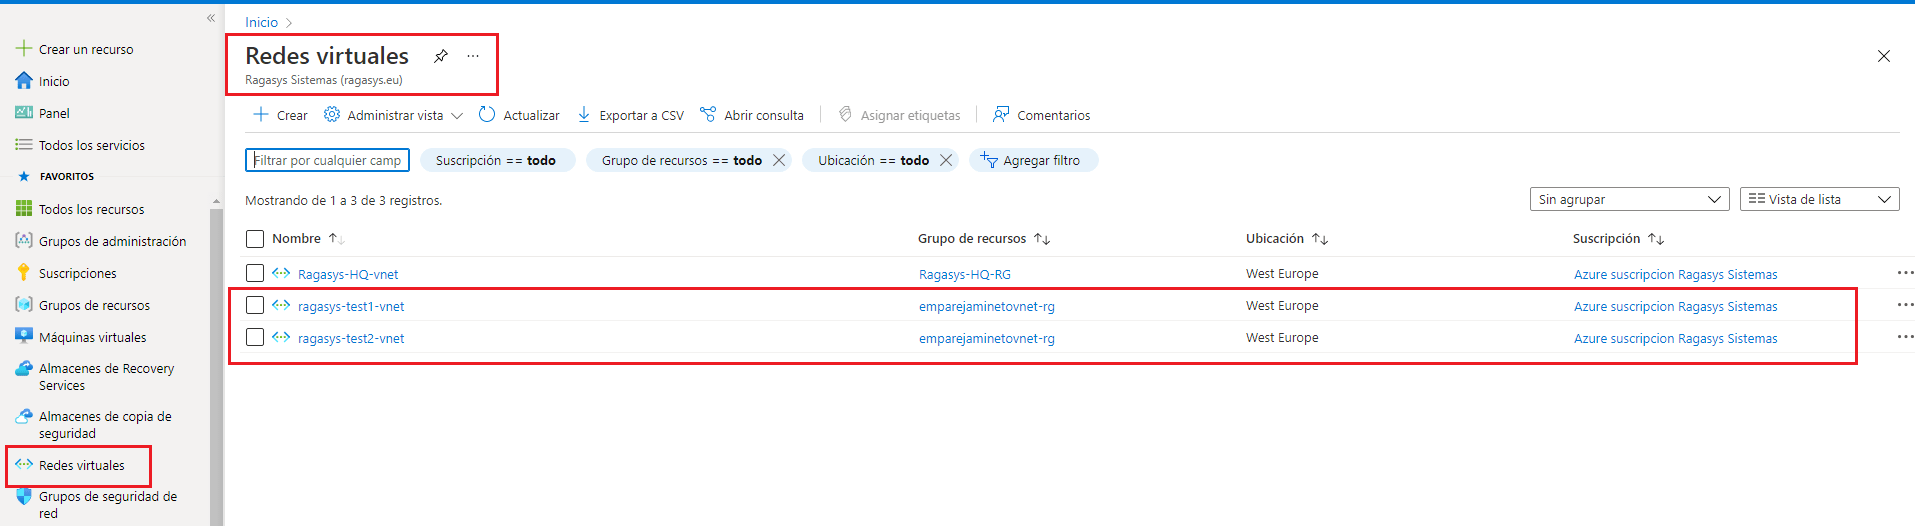The width and height of the screenshot is (1915, 526).
Task: Open the Sin agrupar dropdown
Action: tap(1629, 199)
